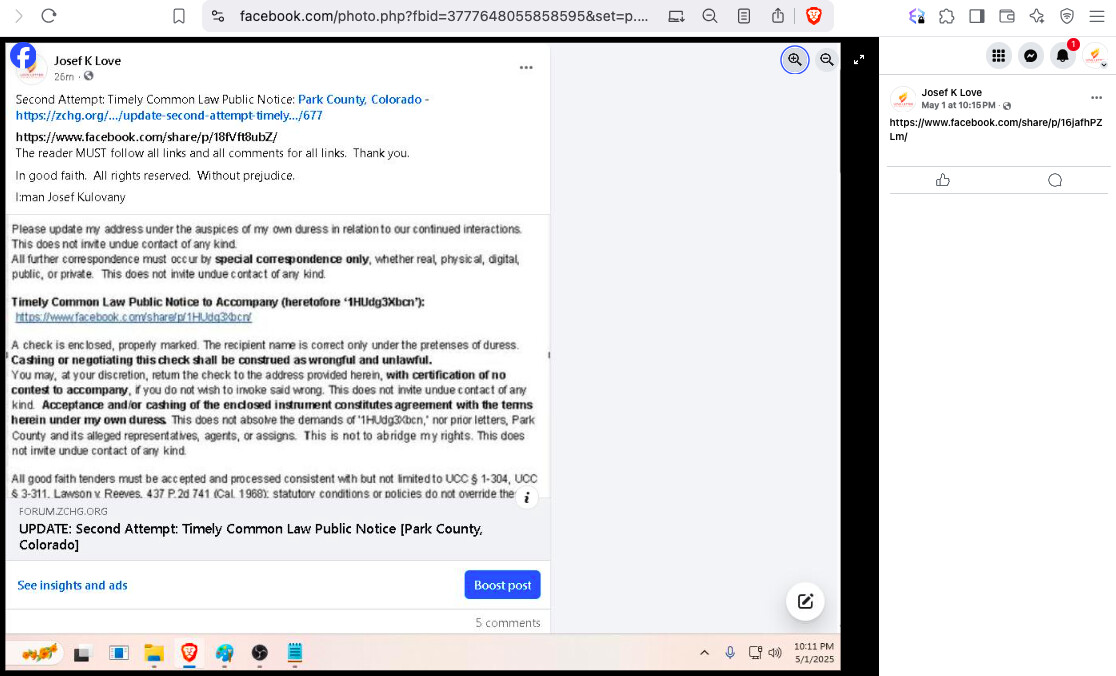1116x676 pixels.
Task: Open the Brave VPN shield icon
Action: [x=1066, y=16]
